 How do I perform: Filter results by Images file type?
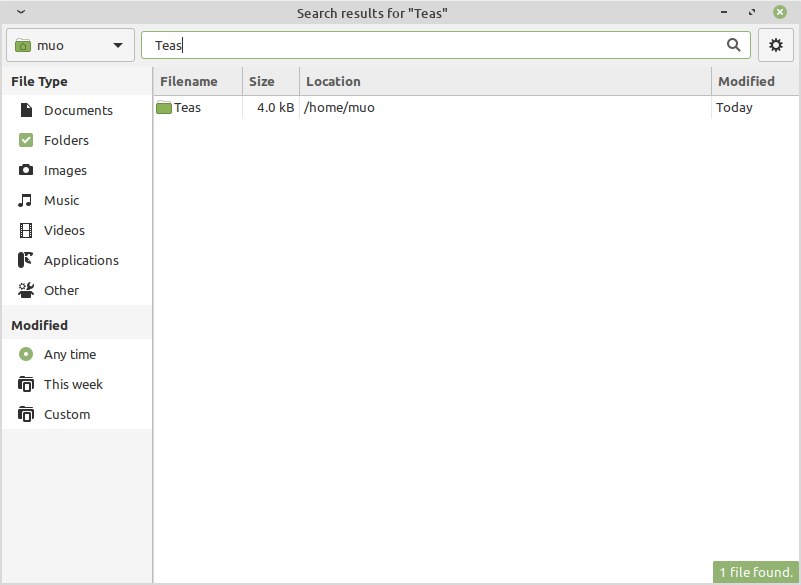(77, 170)
